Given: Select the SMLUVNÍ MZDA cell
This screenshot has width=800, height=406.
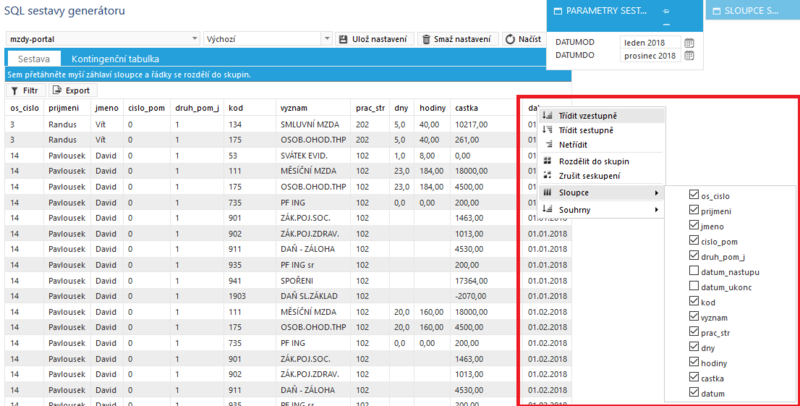Looking at the screenshot, I should coord(313,124).
